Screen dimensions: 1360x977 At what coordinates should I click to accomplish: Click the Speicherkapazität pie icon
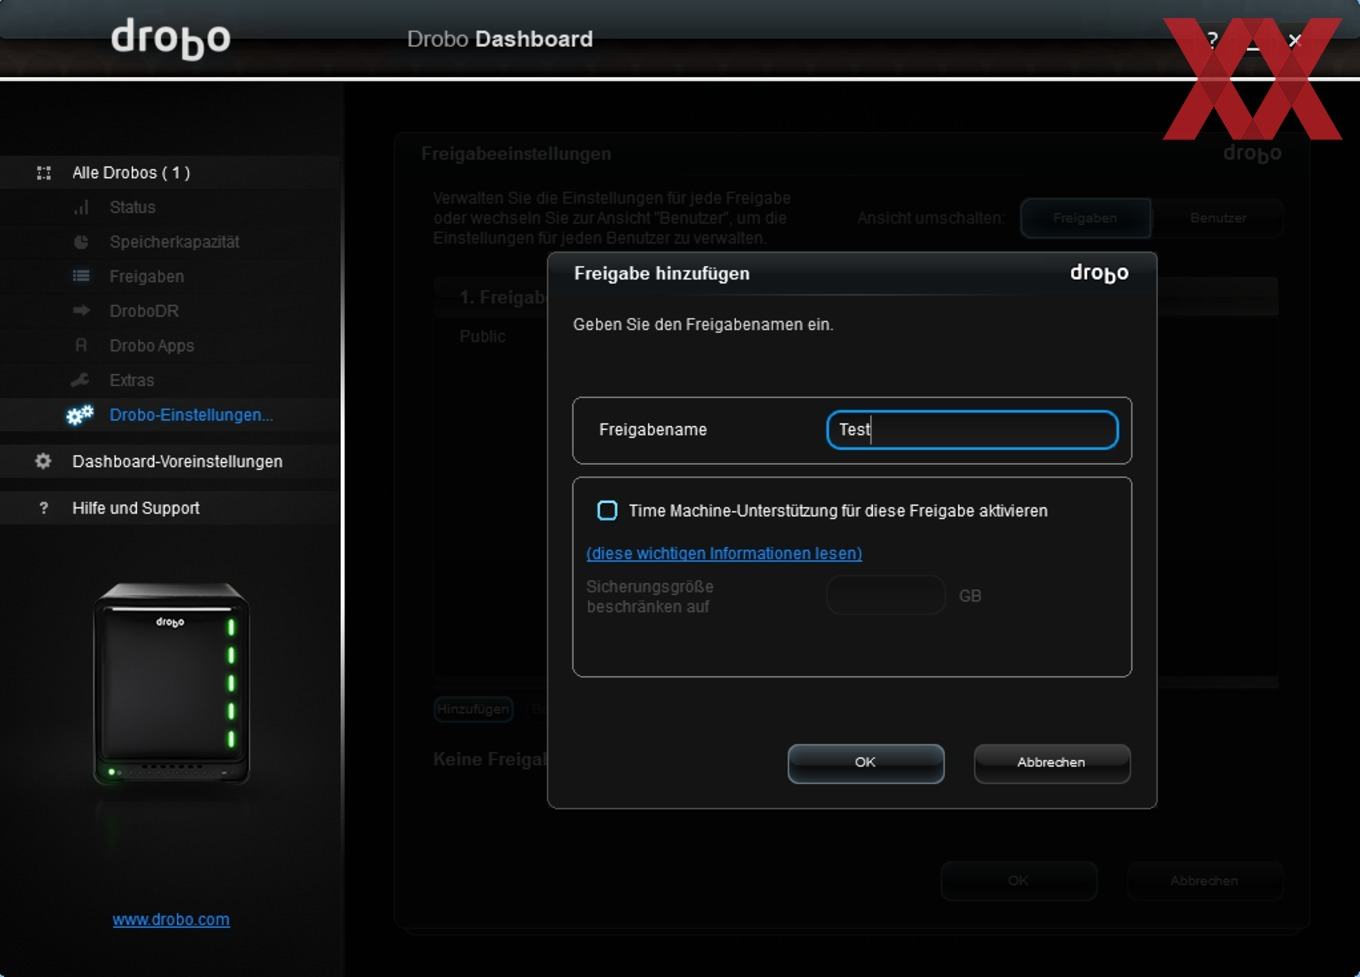click(x=82, y=242)
